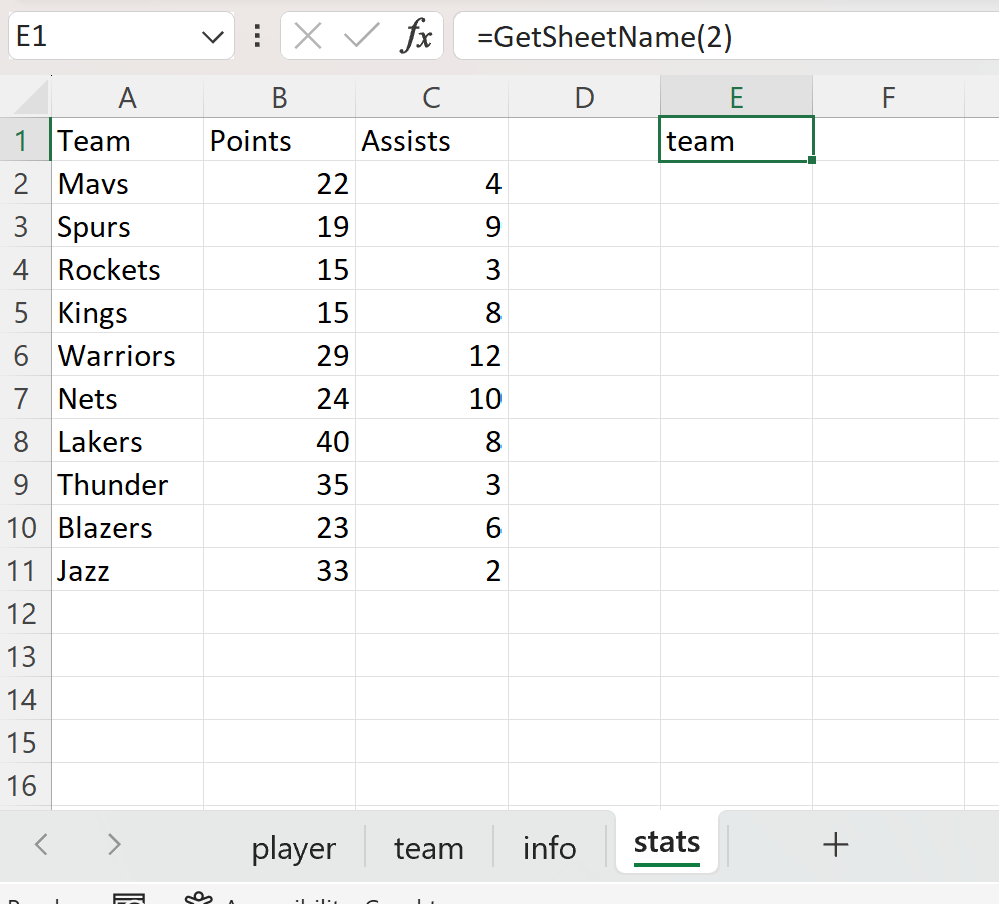Click the keyboard shortcuts icon near Ready status
Viewport: 999px width, 904px height.
[x=130, y=898]
